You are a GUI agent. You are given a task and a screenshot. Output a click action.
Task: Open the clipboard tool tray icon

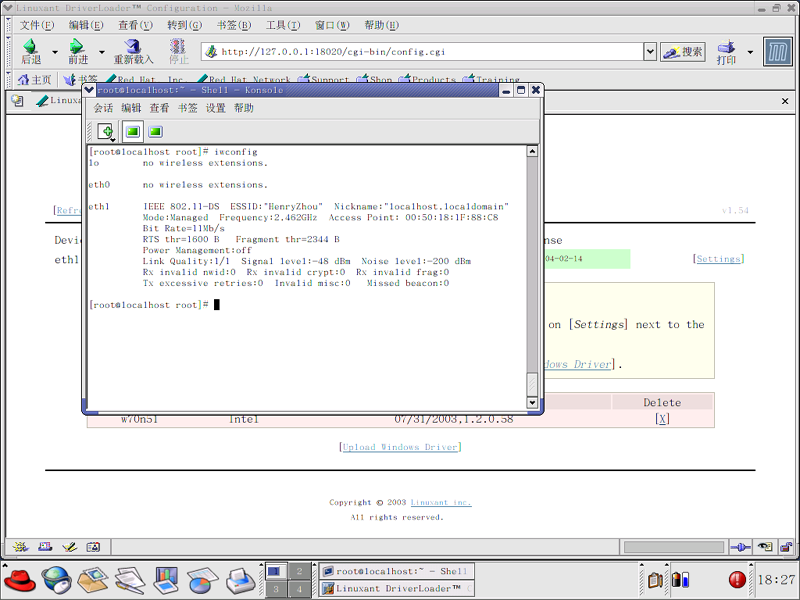[x=655, y=580]
